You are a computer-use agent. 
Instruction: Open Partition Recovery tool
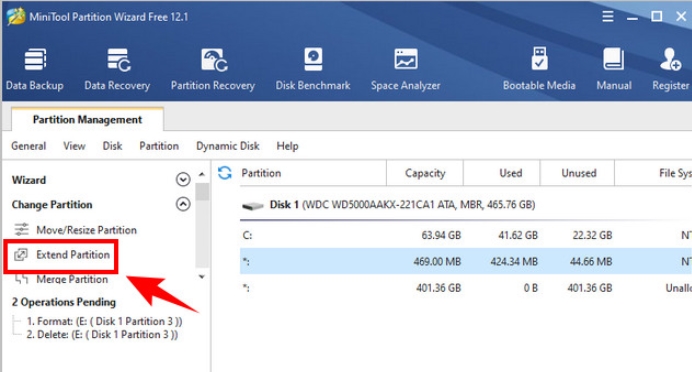click(213, 69)
